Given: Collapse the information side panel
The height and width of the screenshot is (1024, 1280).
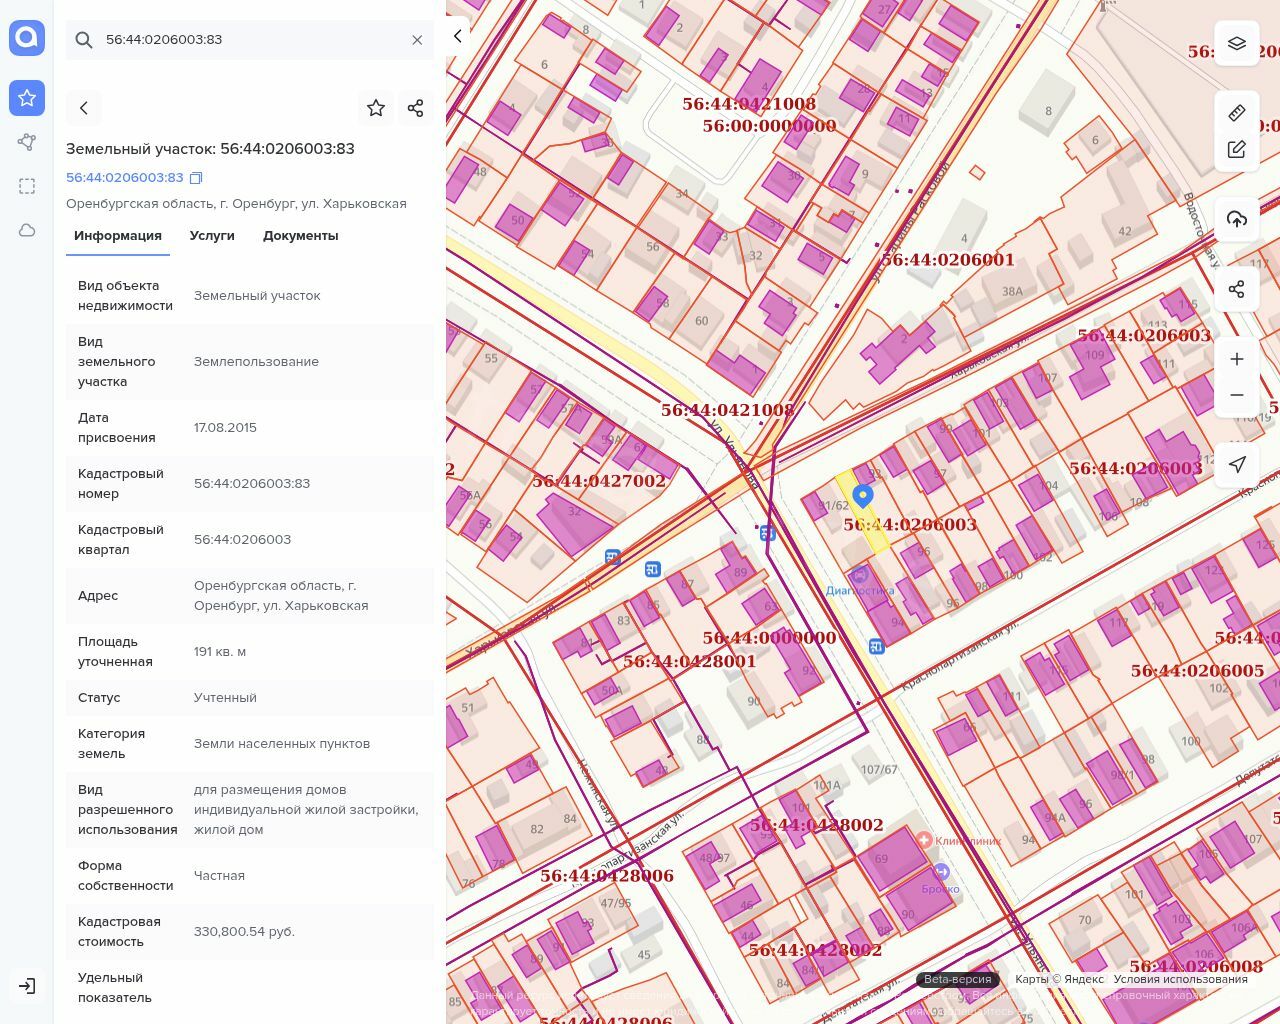Looking at the screenshot, I should (x=458, y=36).
